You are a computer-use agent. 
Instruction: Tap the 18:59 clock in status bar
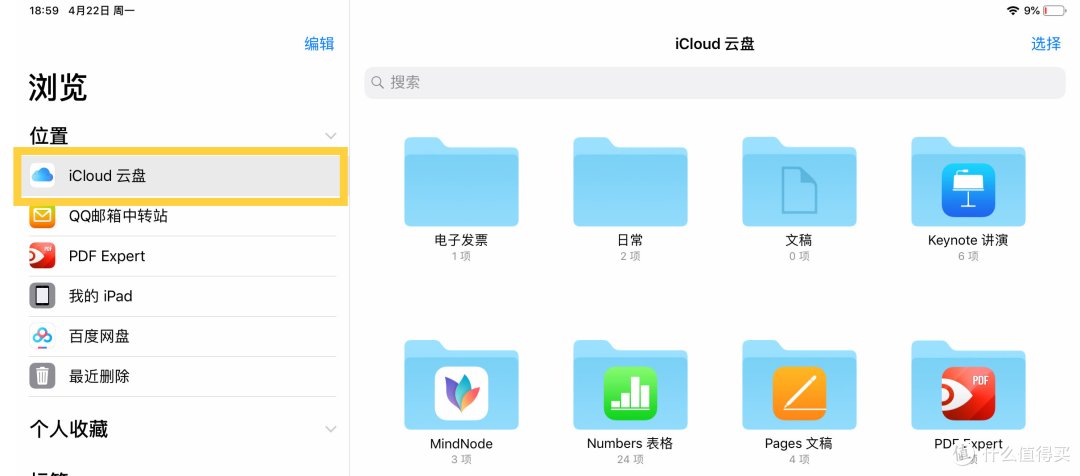click(44, 11)
